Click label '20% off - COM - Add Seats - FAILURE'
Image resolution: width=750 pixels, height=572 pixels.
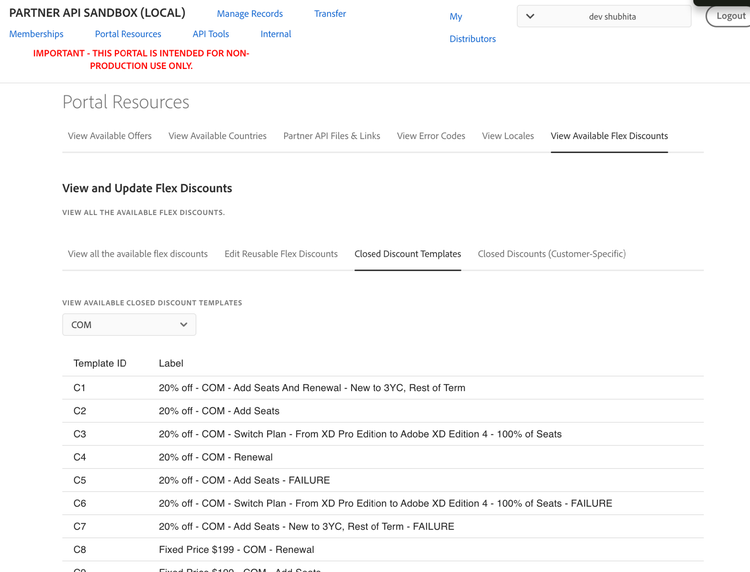244,480
